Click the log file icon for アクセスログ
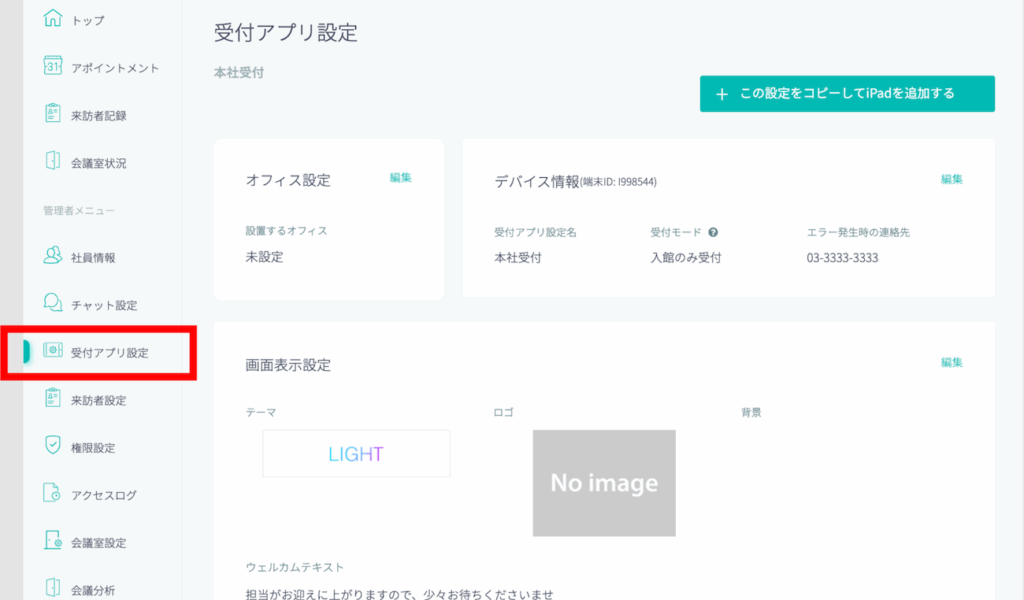The height and width of the screenshot is (600, 1024). point(54,494)
